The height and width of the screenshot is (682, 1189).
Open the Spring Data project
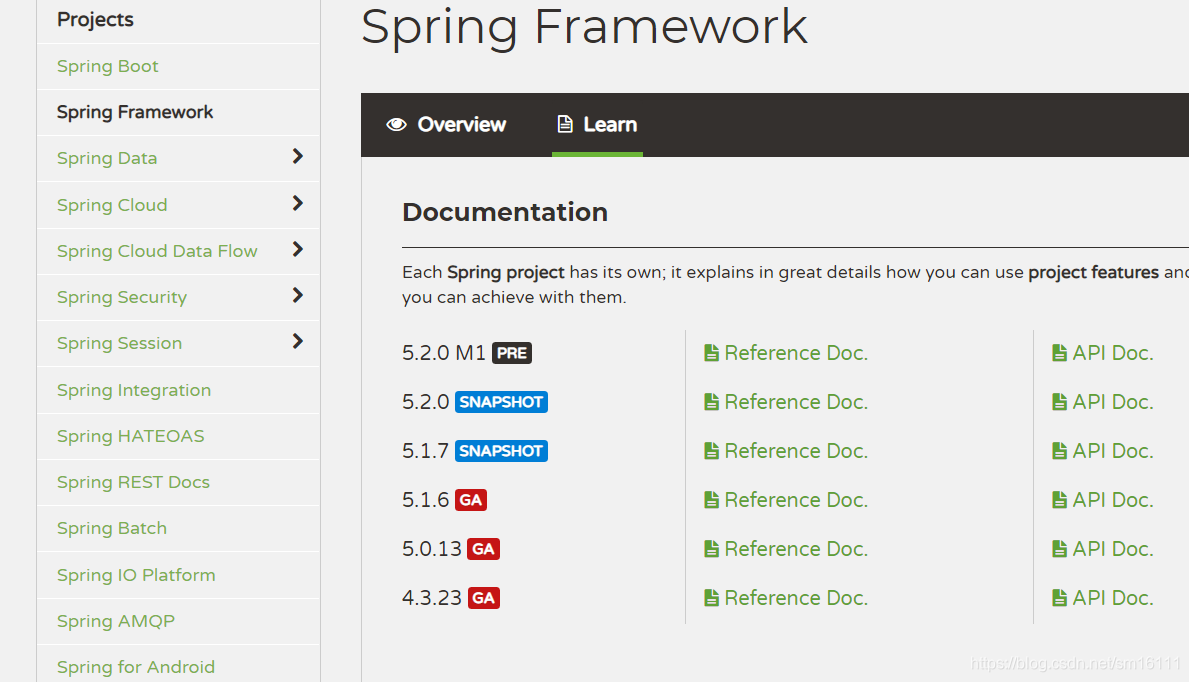coord(107,158)
